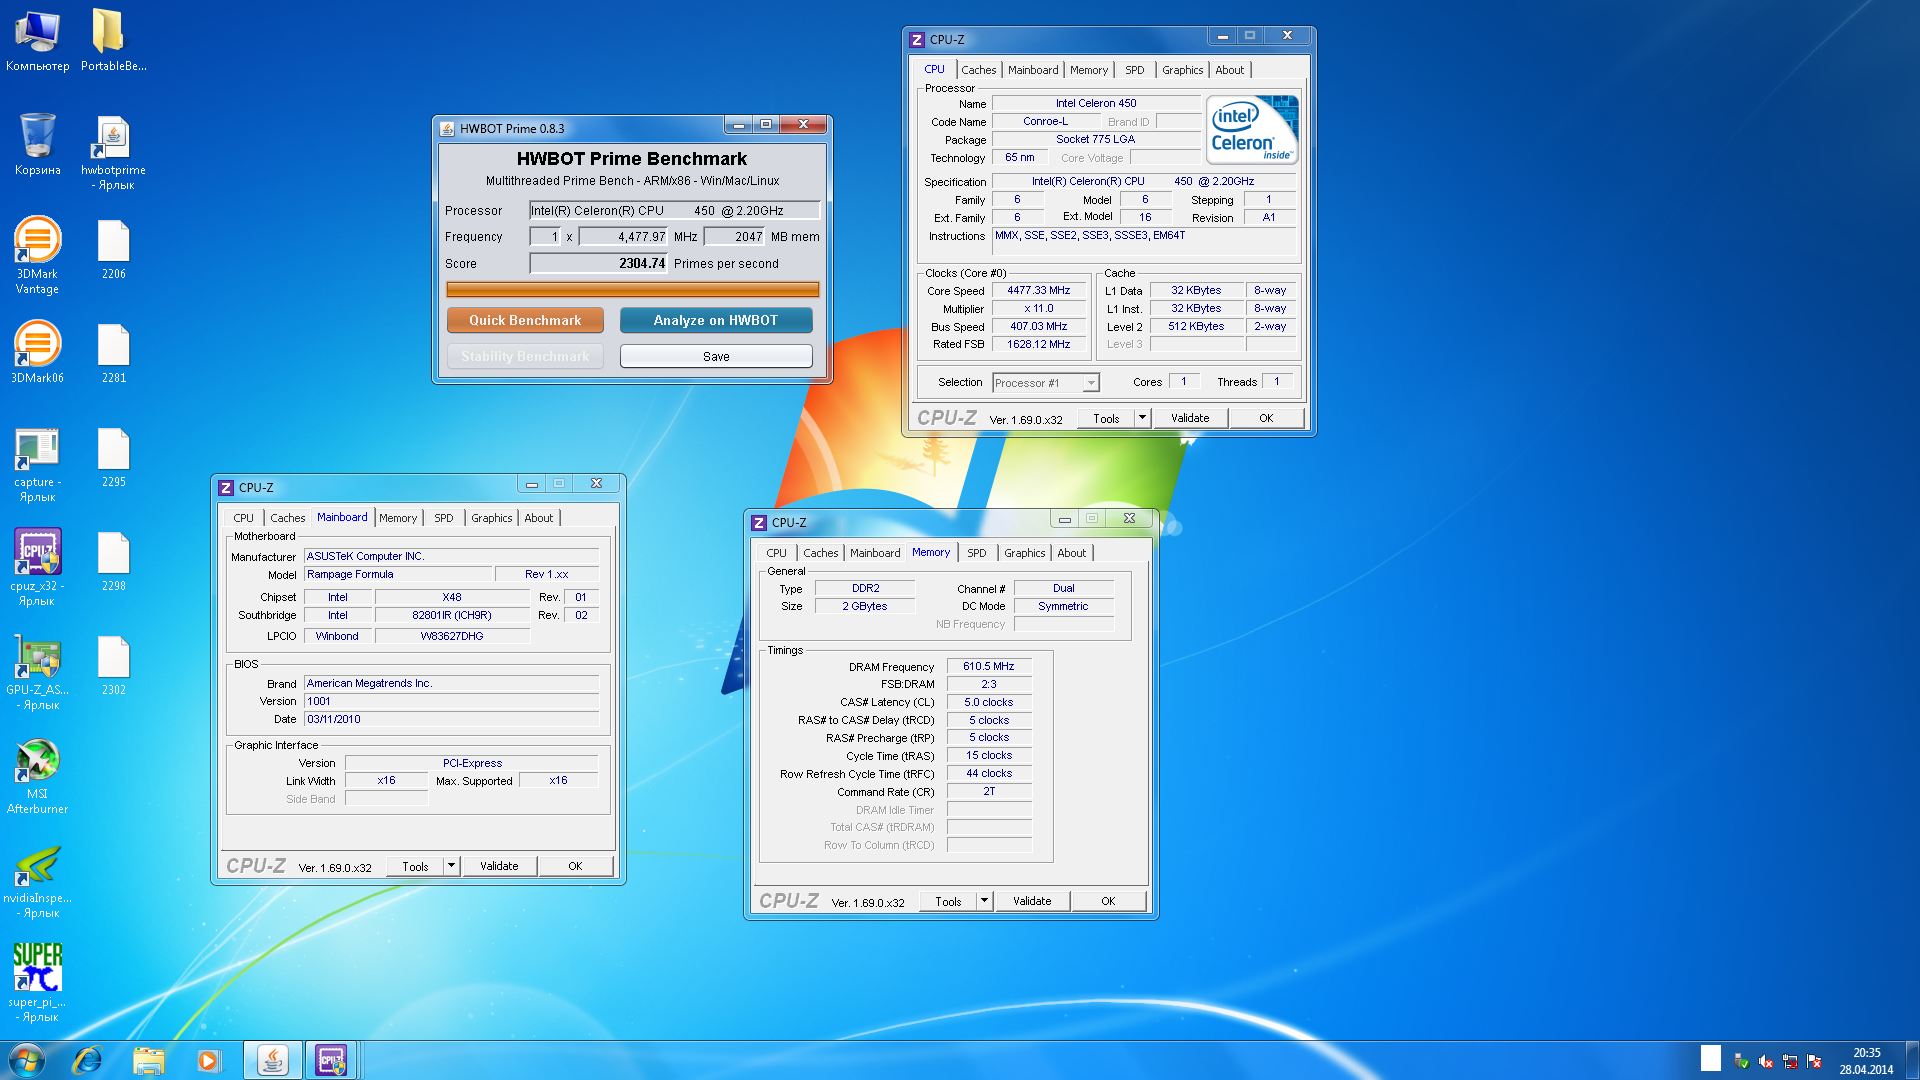Image resolution: width=1920 pixels, height=1080 pixels.
Task: Launch the 3DMark Vantage shortcut
Action: [x=37, y=255]
